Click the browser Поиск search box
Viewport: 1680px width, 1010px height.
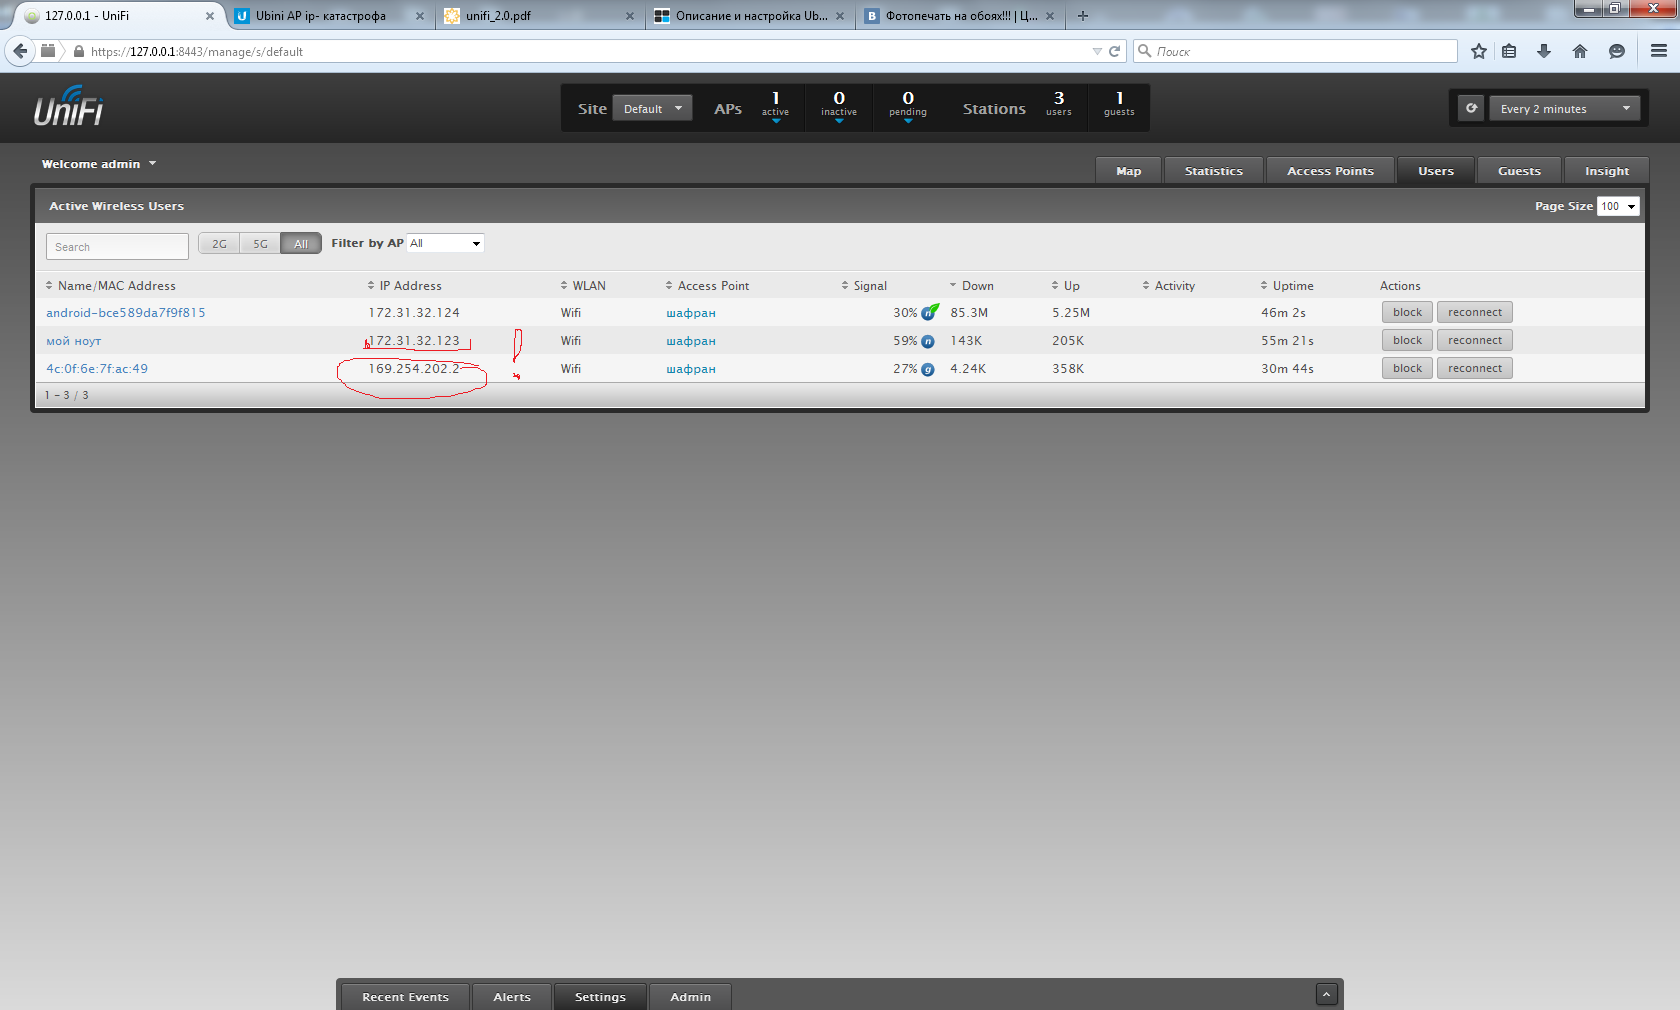1296,51
